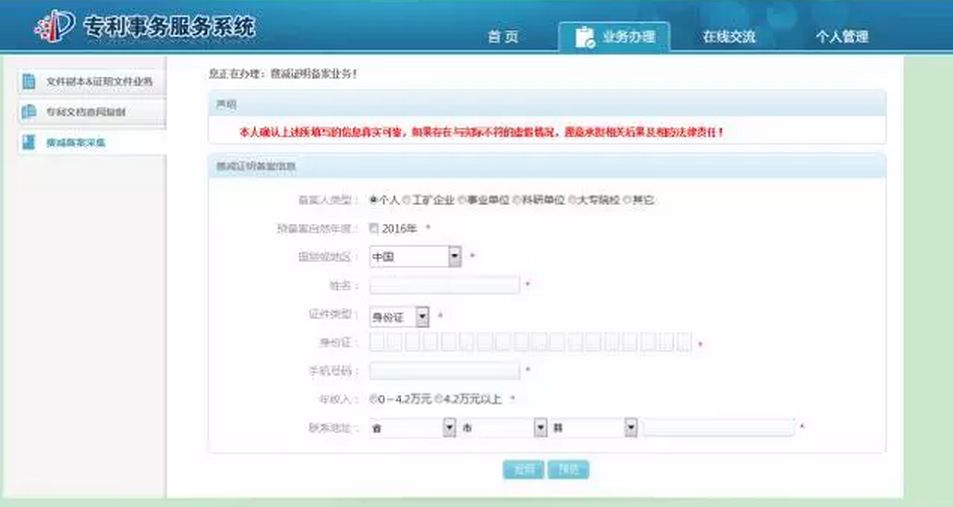Expand the 证件类型 dropdown showing 身份证
953x507 pixels.
[399, 316]
